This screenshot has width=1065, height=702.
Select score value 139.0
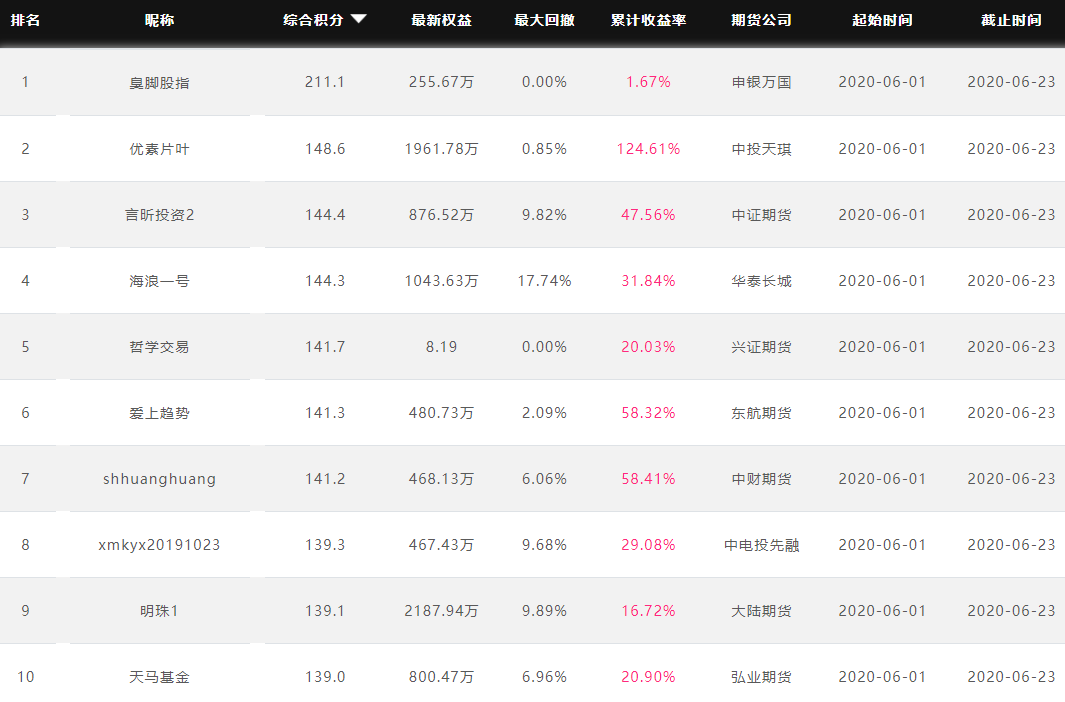coord(325,677)
